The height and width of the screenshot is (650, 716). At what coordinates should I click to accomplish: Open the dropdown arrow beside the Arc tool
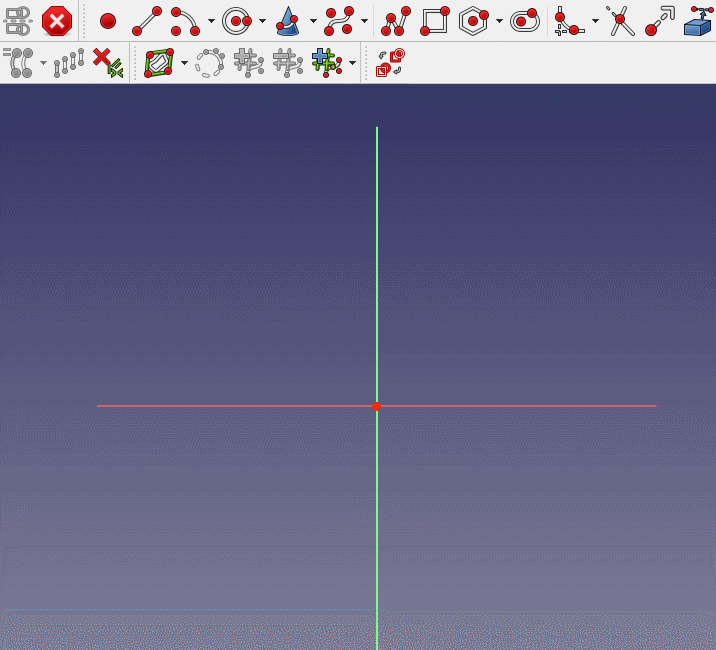[211, 21]
